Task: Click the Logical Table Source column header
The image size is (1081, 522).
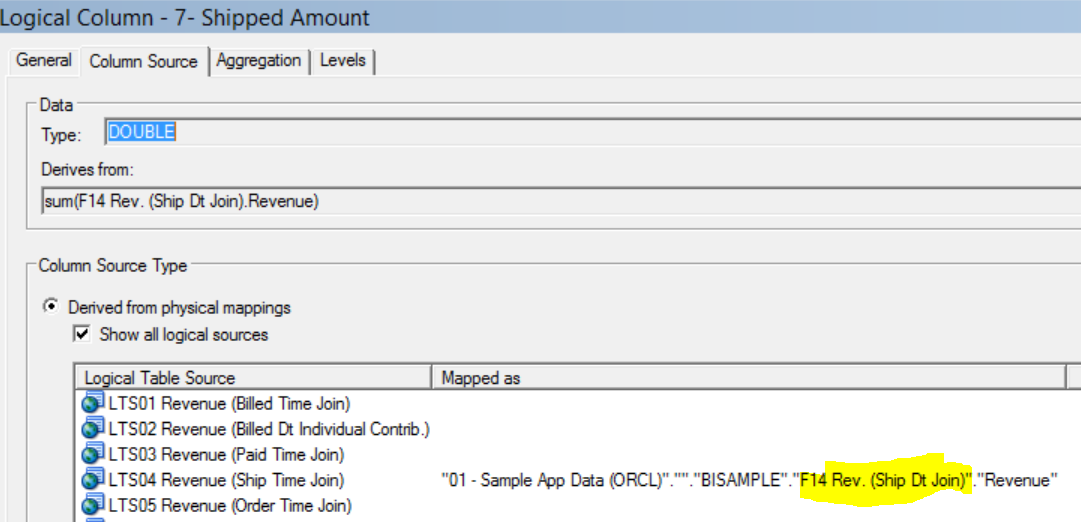Action: (x=253, y=378)
